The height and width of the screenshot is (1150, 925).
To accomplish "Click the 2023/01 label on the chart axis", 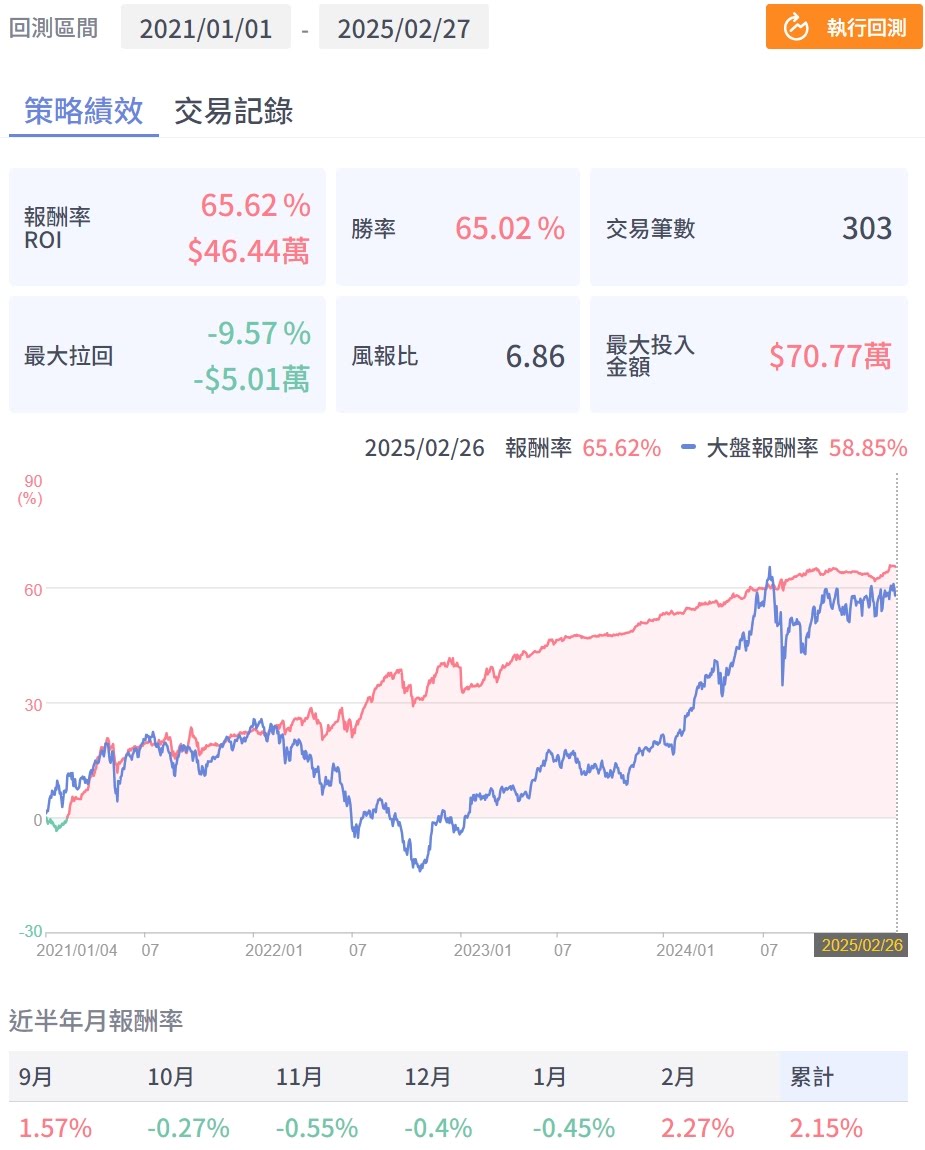I will click(x=484, y=950).
